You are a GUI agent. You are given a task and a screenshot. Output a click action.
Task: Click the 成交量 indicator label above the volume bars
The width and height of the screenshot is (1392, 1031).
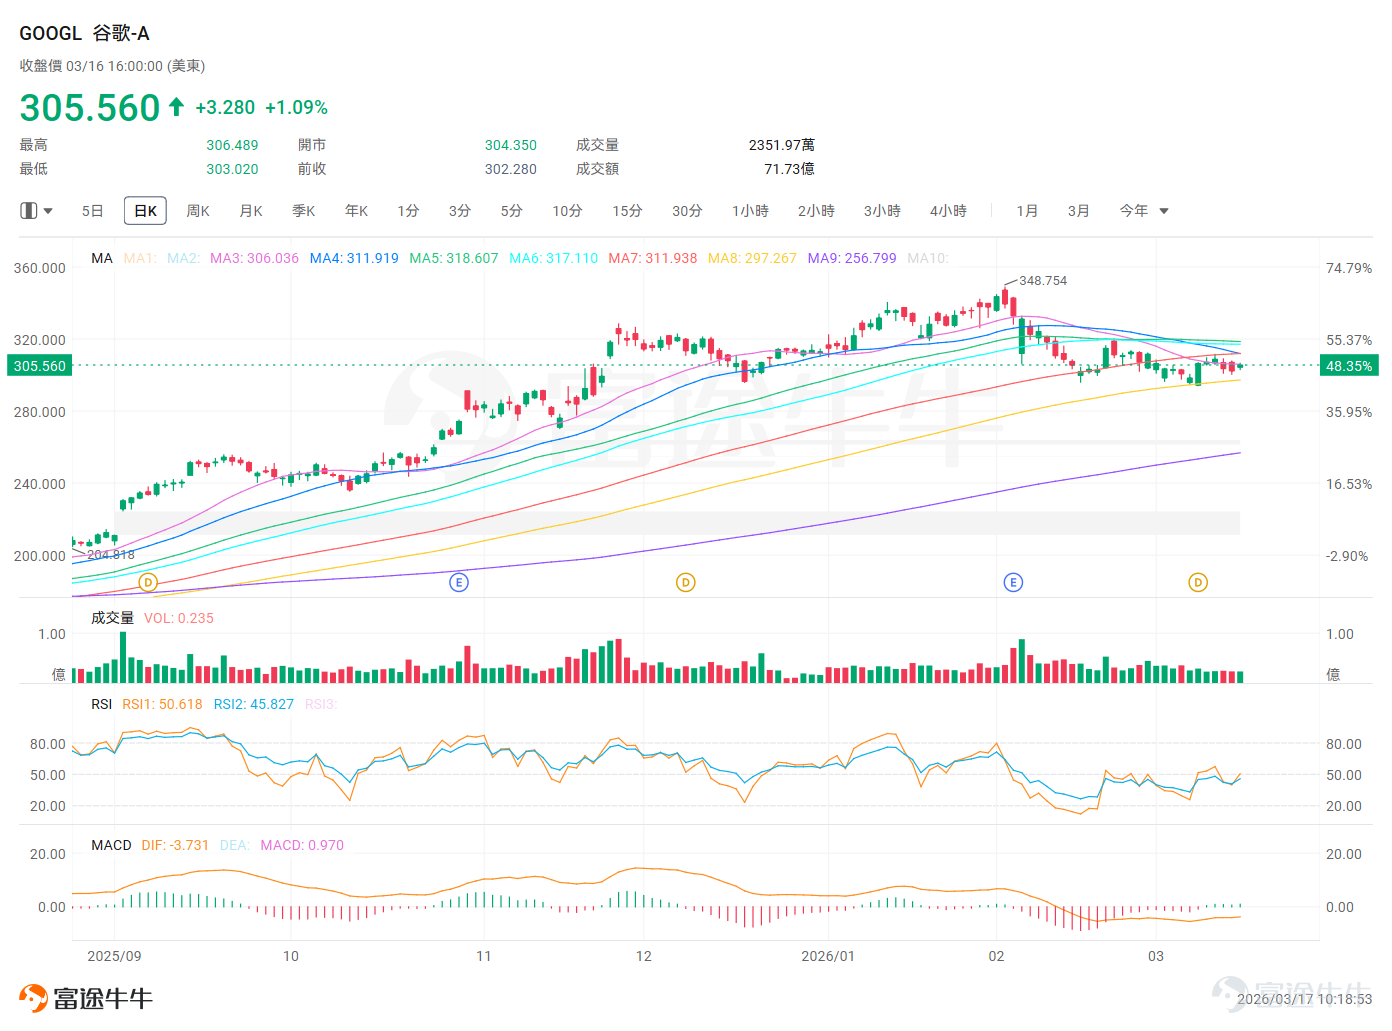tap(113, 618)
